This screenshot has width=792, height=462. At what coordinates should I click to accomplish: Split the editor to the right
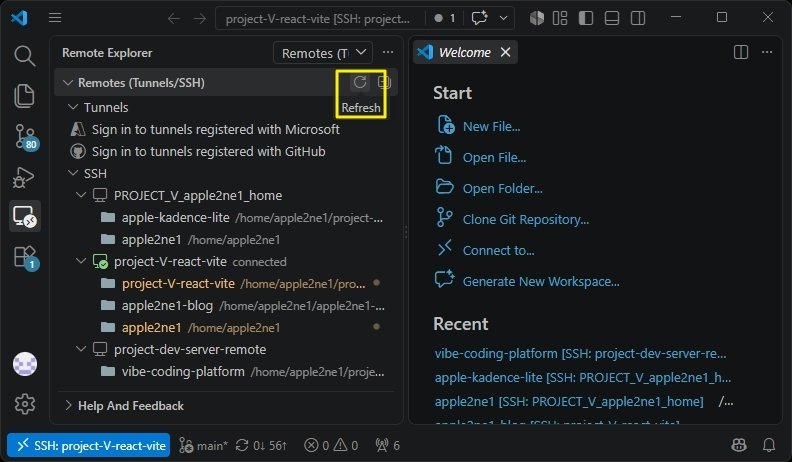click(x=740, y=52)
